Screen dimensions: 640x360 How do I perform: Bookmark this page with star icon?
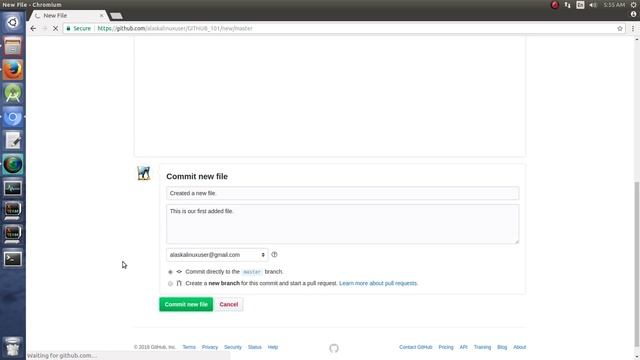click(620, 28)
